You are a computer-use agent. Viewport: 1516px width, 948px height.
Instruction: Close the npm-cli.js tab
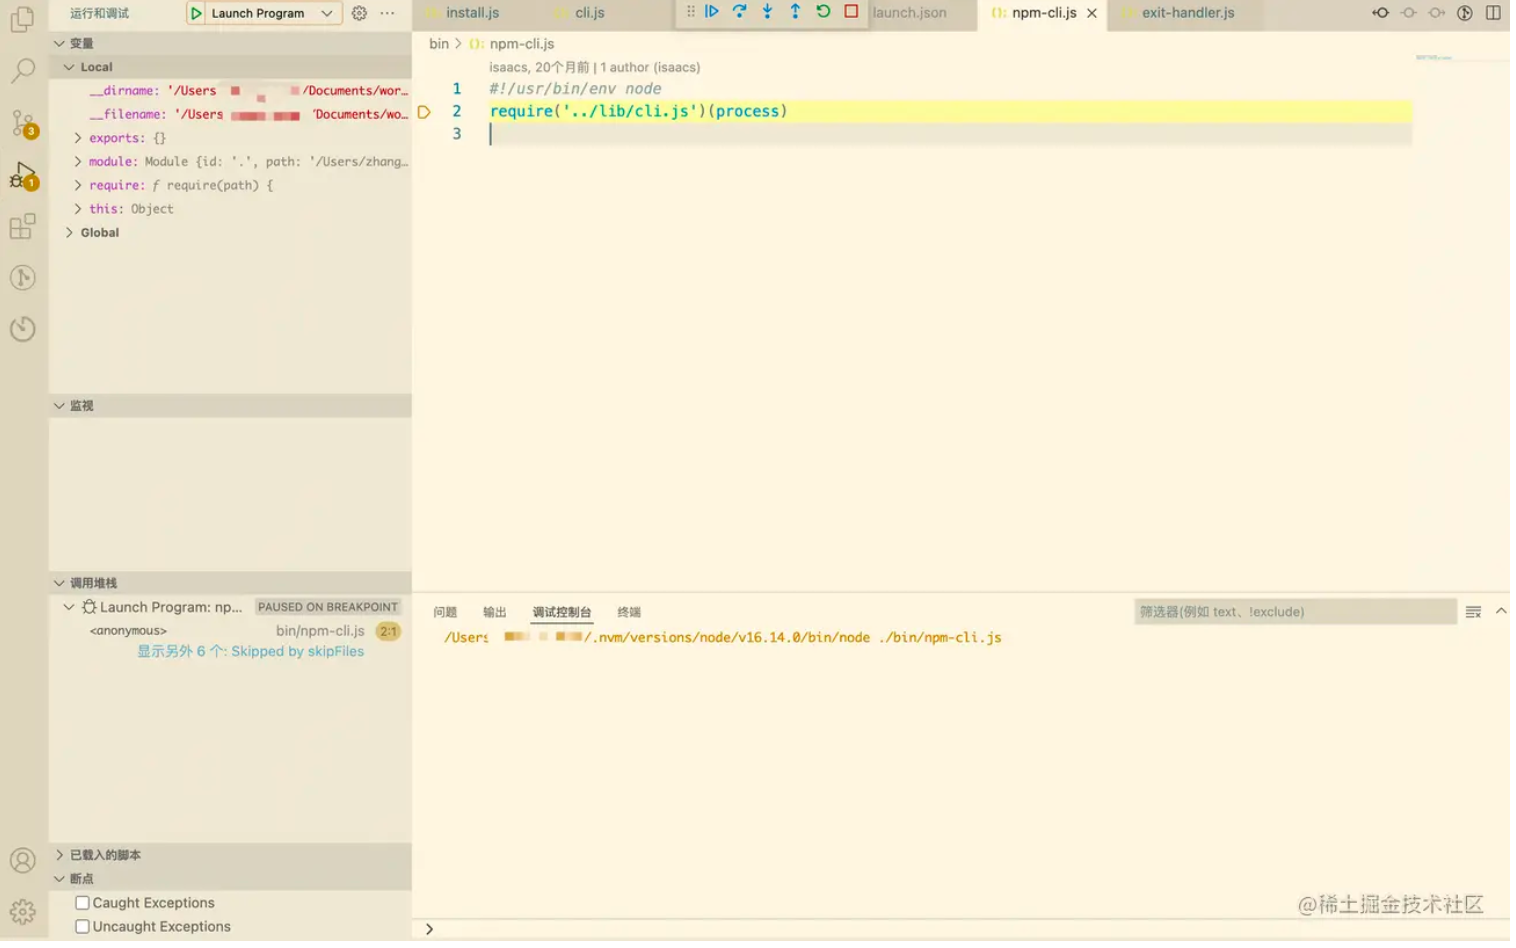click(x=1092, y=13)
